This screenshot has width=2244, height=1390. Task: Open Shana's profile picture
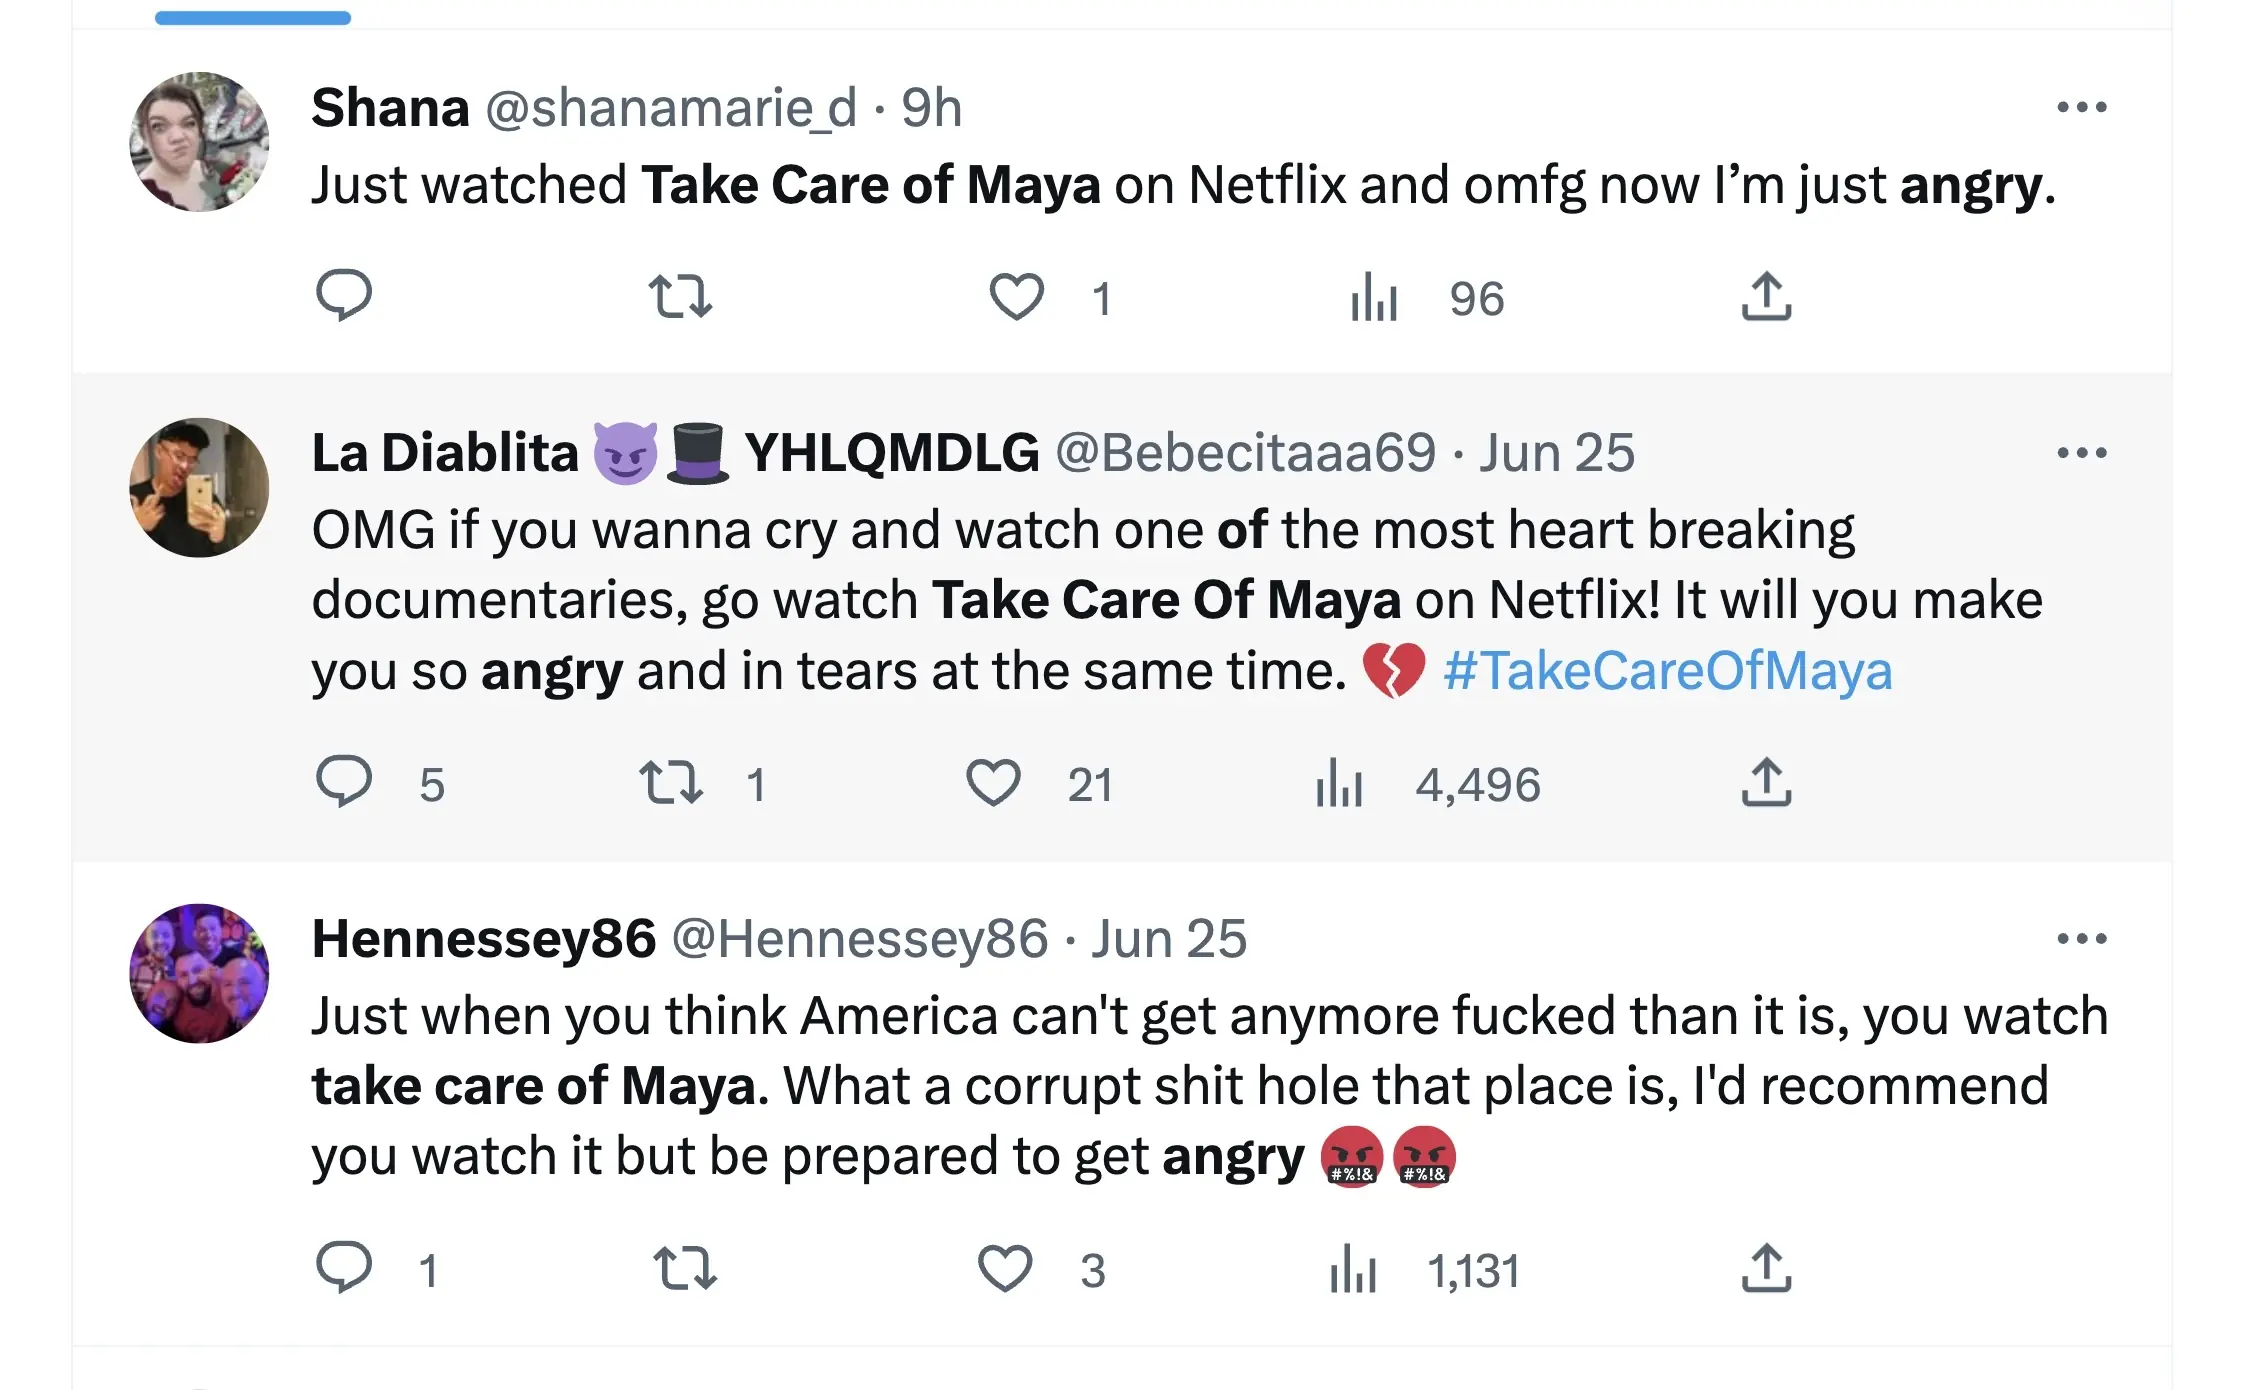click(x=199, y=142)
